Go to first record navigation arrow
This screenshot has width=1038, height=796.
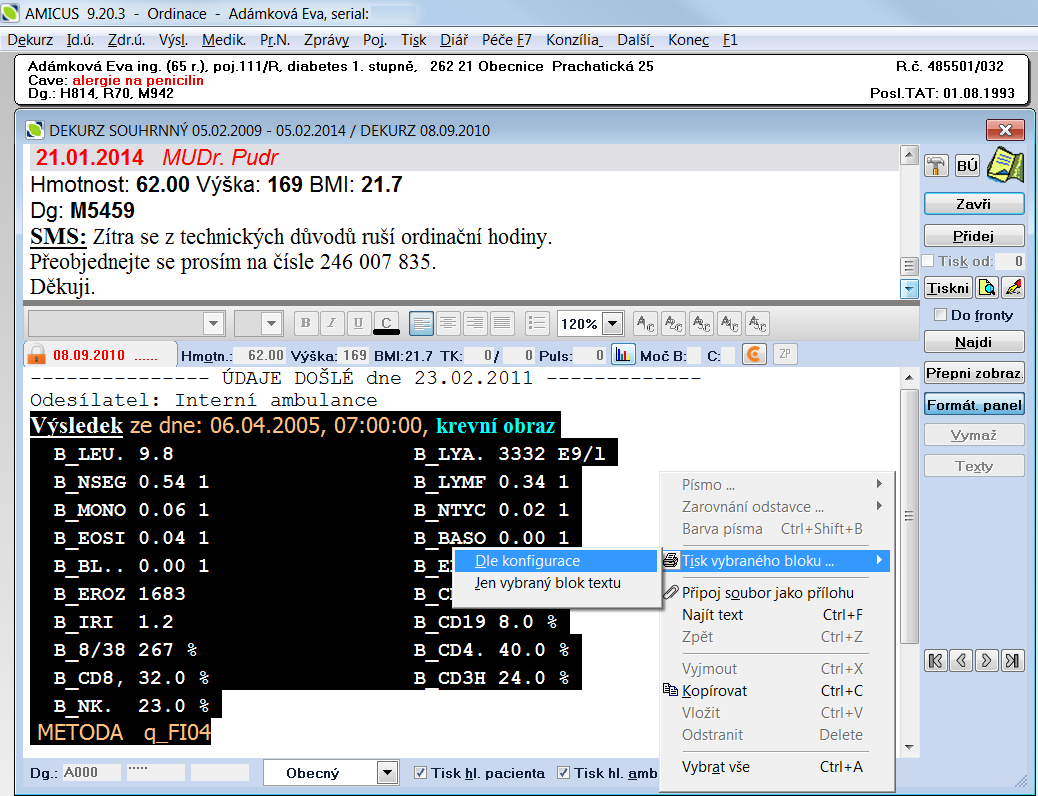[935, 660]
